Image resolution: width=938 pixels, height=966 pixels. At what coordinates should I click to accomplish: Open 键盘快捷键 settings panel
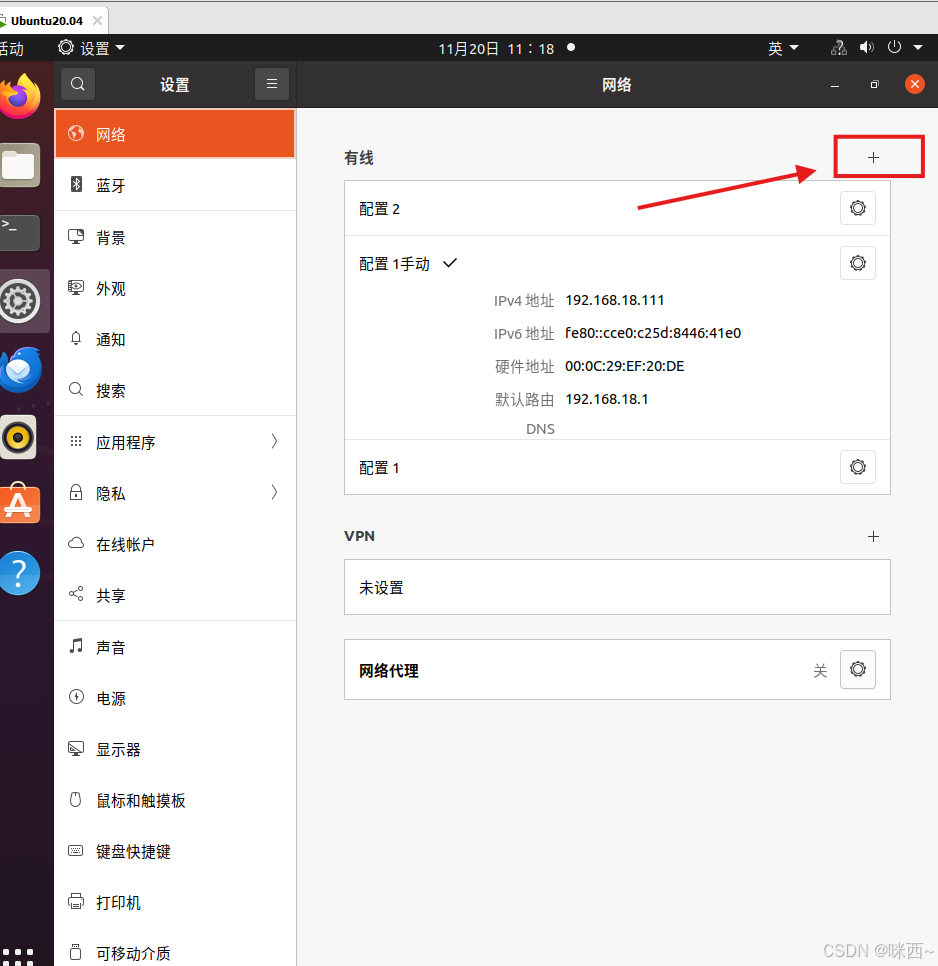175,851
